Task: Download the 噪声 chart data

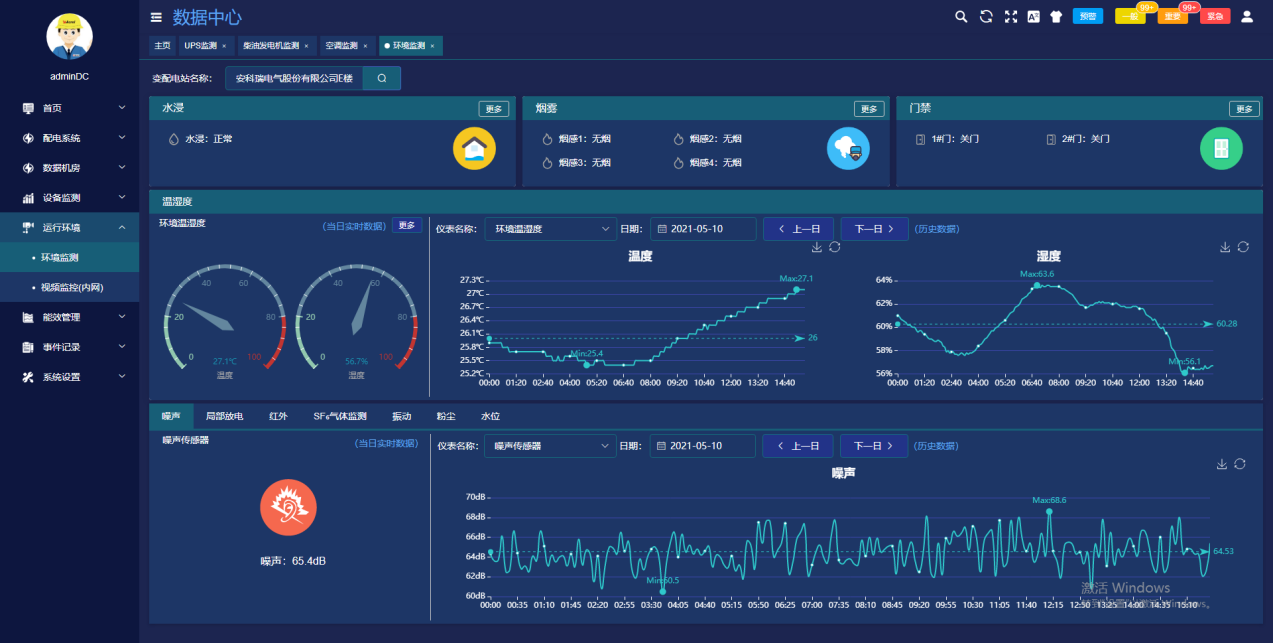Action: [1221, 464]
